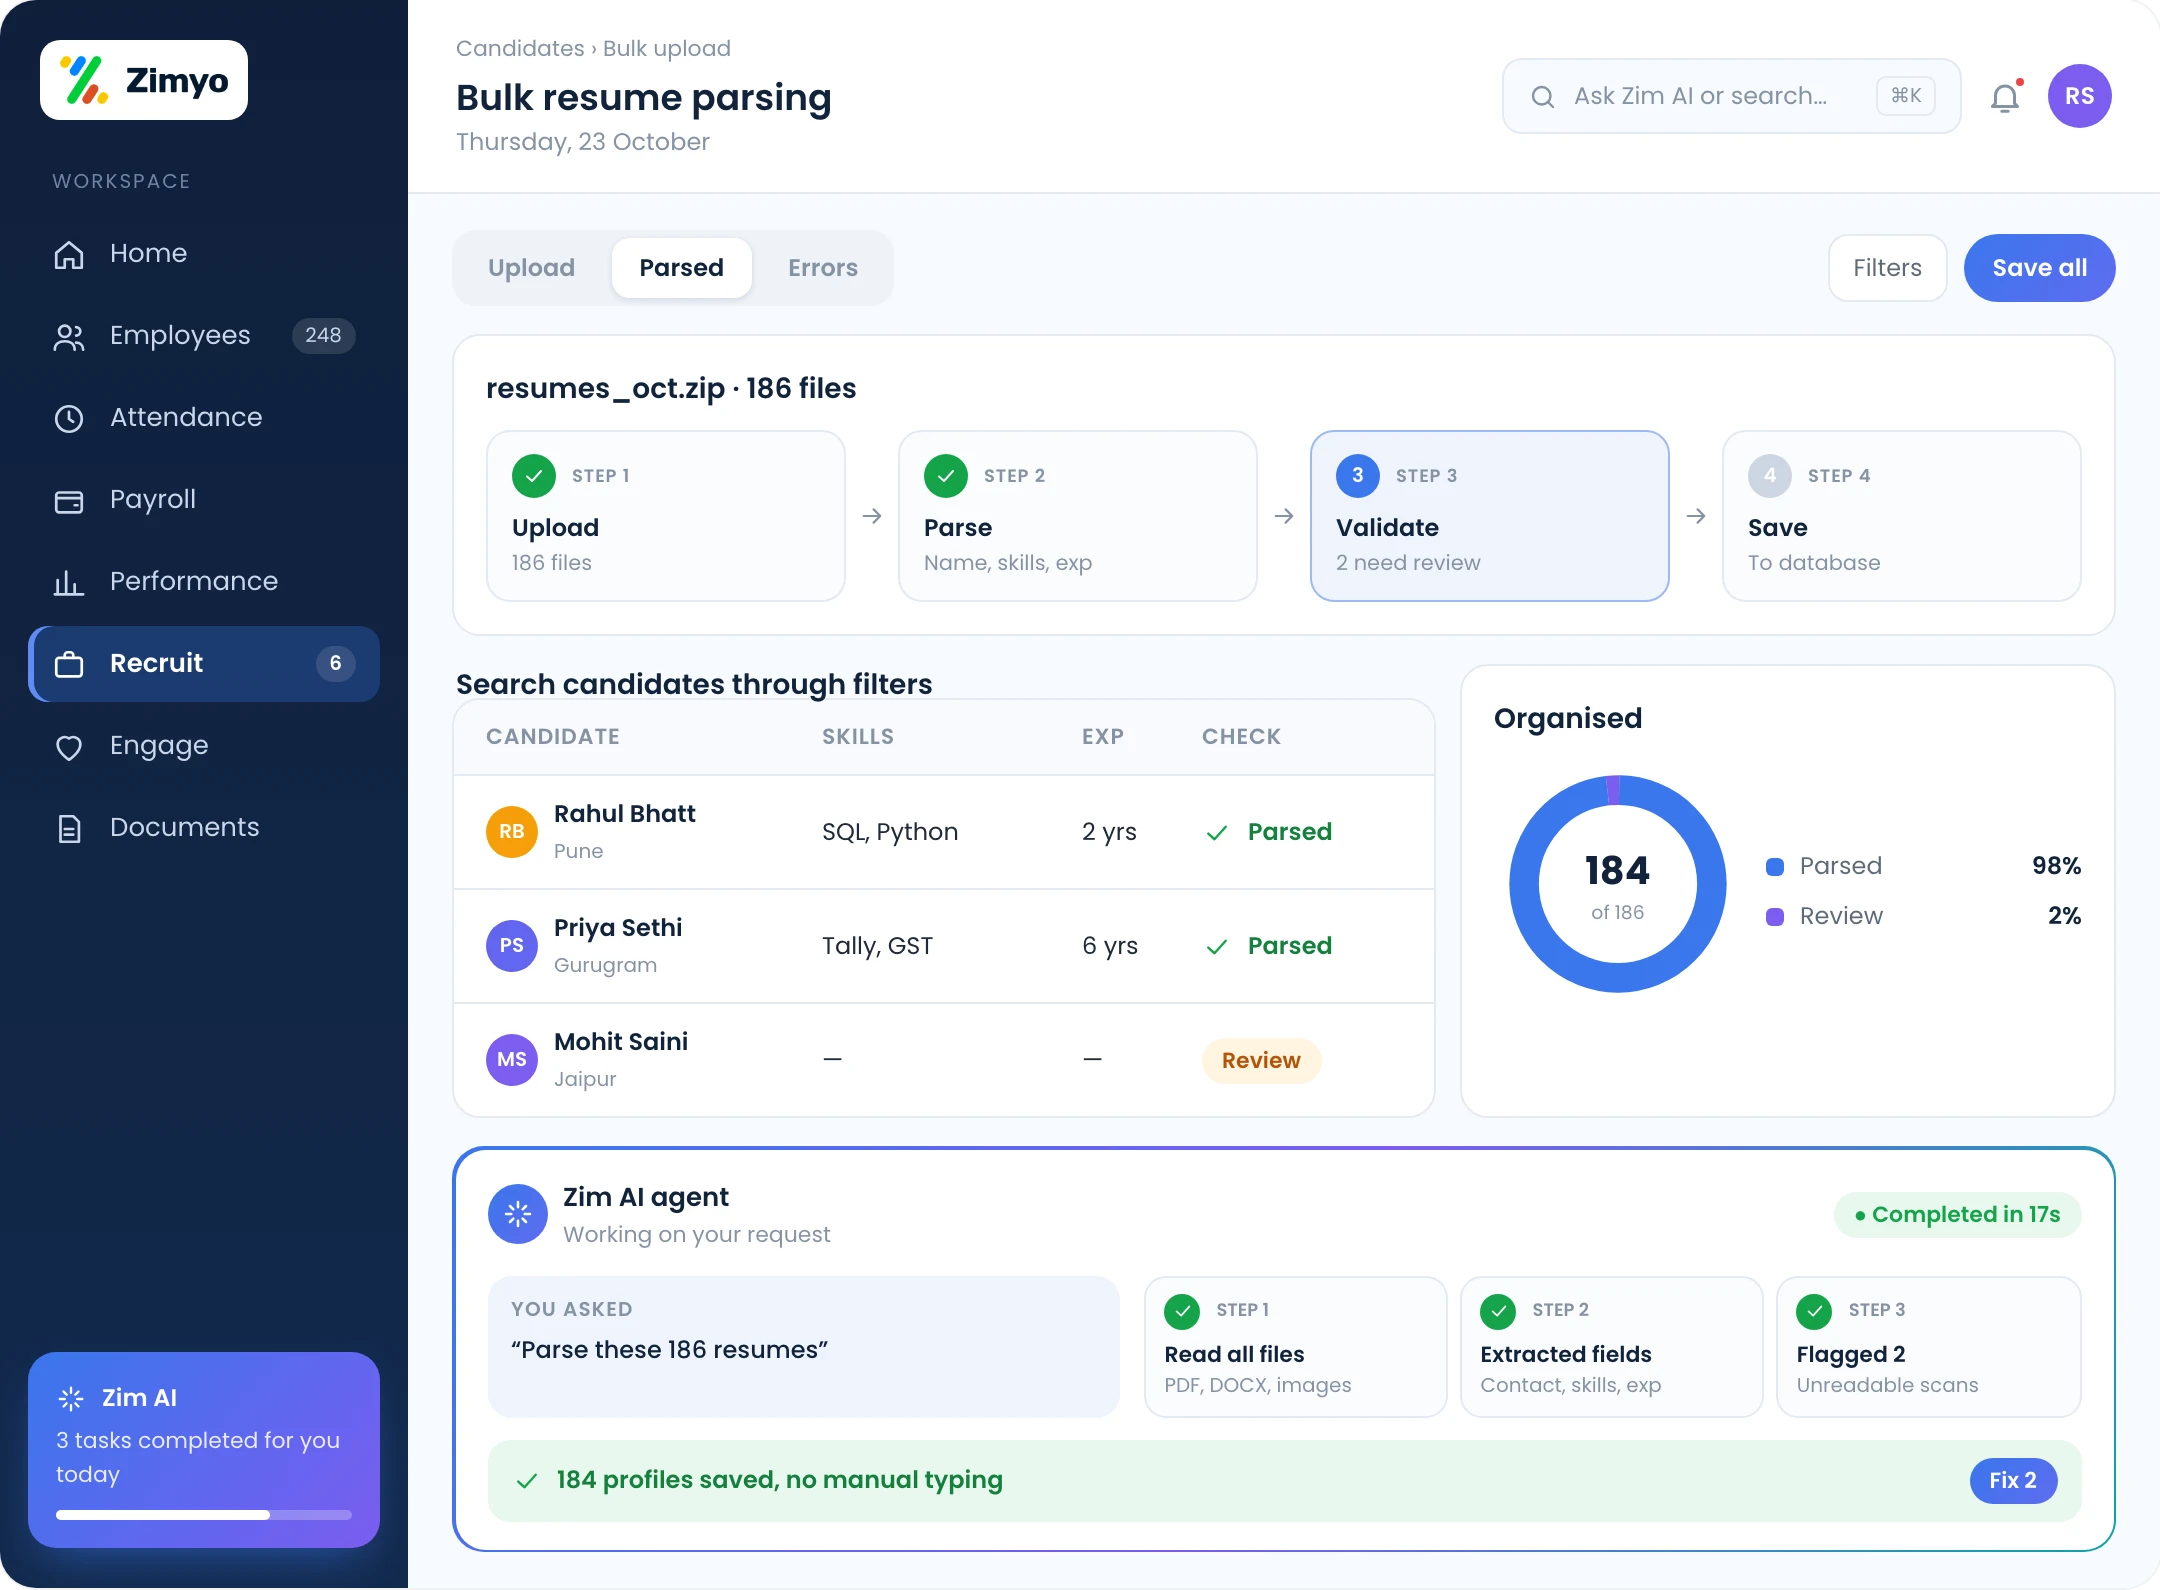Open Engage section
Viewport: 2160px width, 1590px height.
pos(204,745)
